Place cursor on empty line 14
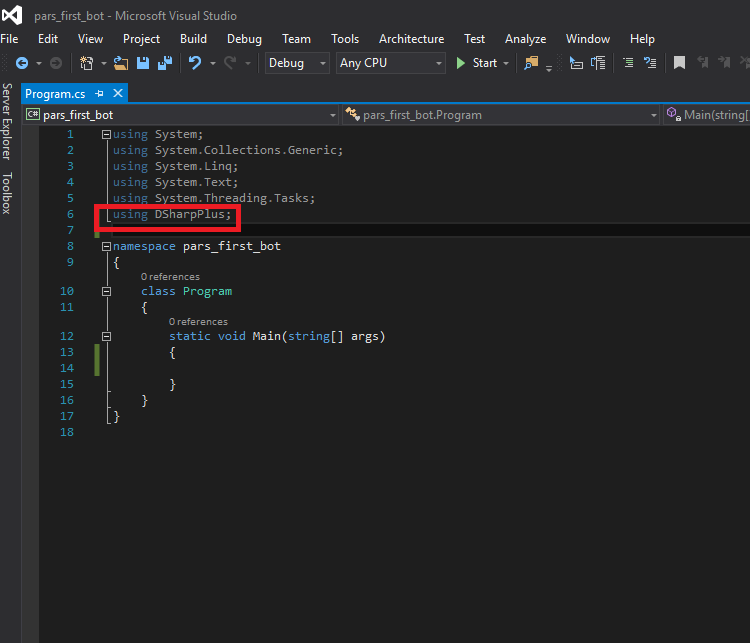Image resolution: width=750 pixels, height=643 pixels. tap(383, 368)
